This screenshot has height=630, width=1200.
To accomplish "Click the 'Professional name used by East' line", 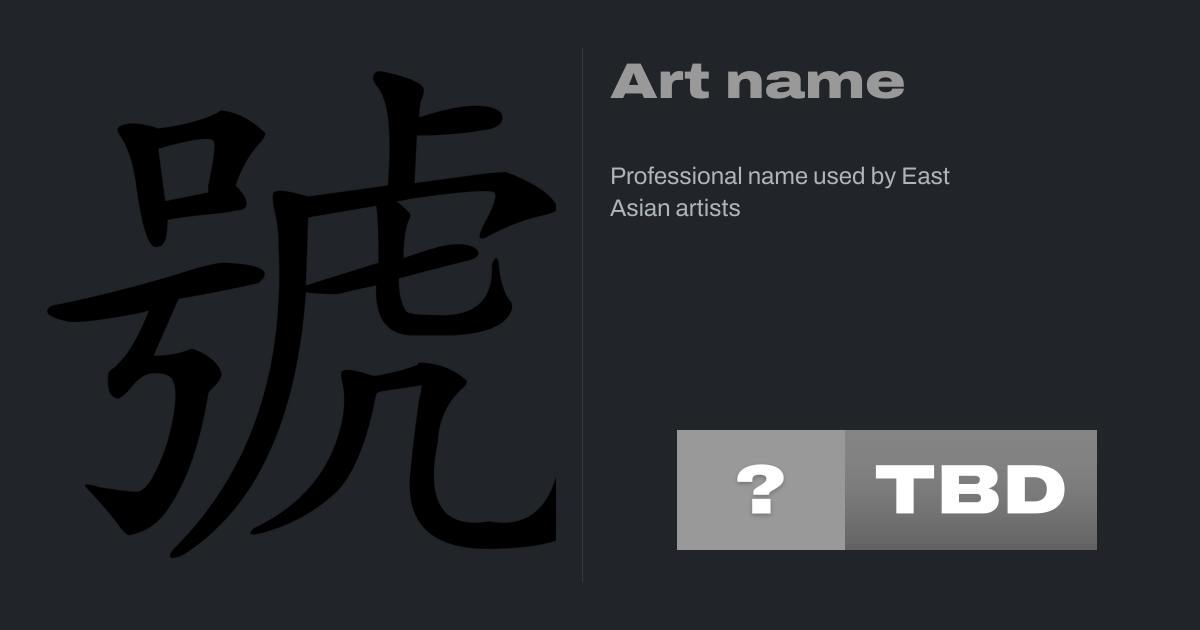I will pyautogui.click(x=780, y=176).
